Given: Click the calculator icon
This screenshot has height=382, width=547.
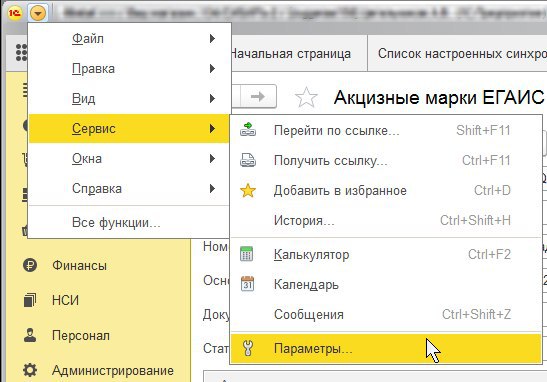Looking at the screenshot, I should [x=247, y=254].
